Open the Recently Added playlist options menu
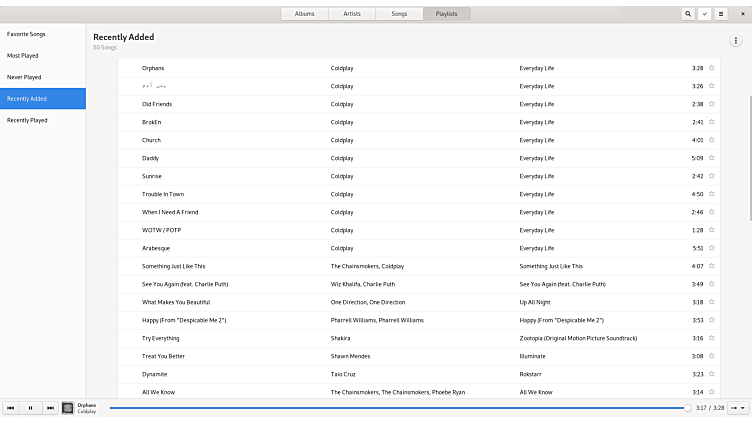This screenshot has height=423, width=752. (x=736, y=40)
